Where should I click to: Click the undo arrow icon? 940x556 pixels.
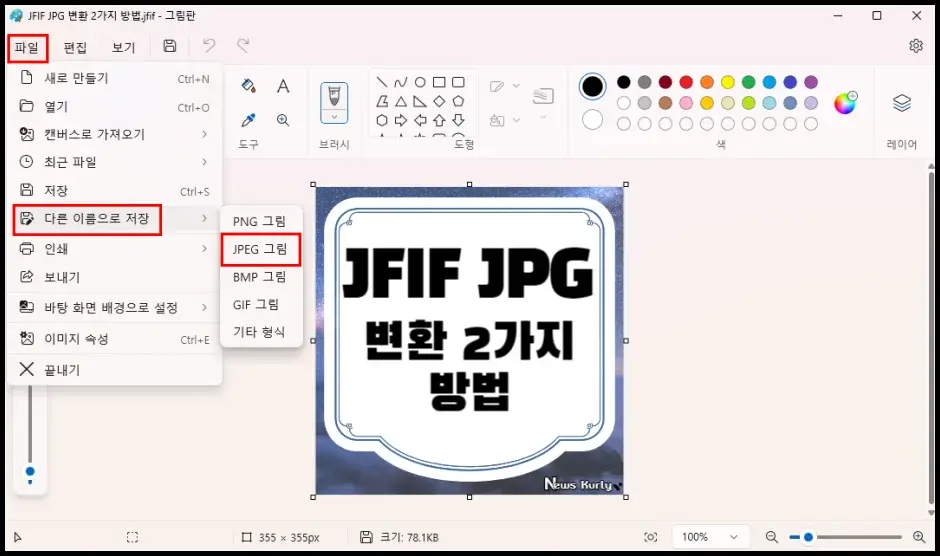[x=209, y=46]
